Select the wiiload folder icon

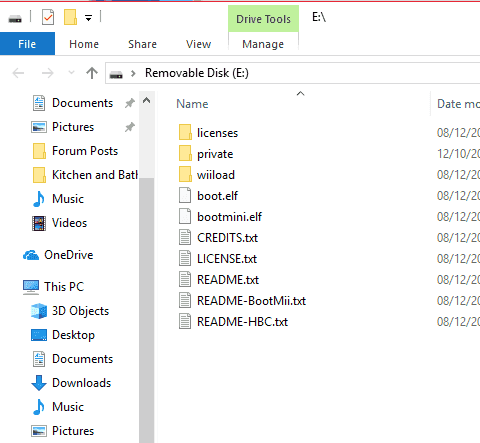[185, 174]
